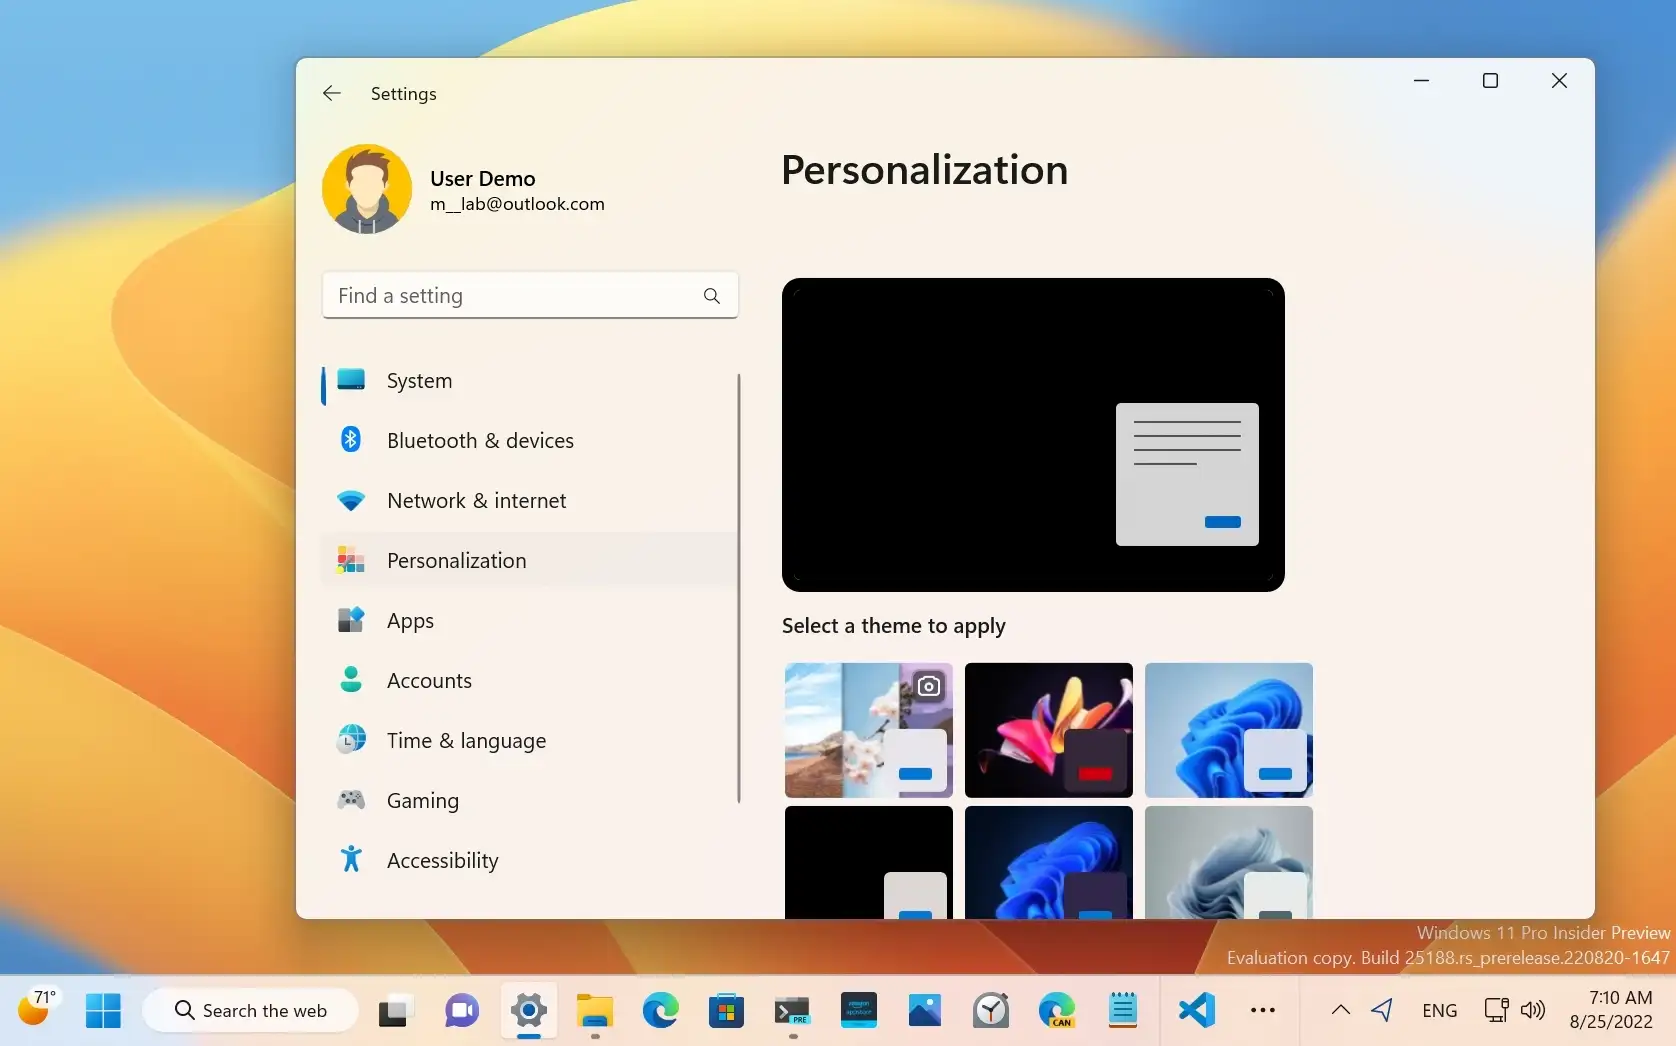Open the clock showing 7:10 AM
Screen dimensions: 1676x1046
1611,1010
